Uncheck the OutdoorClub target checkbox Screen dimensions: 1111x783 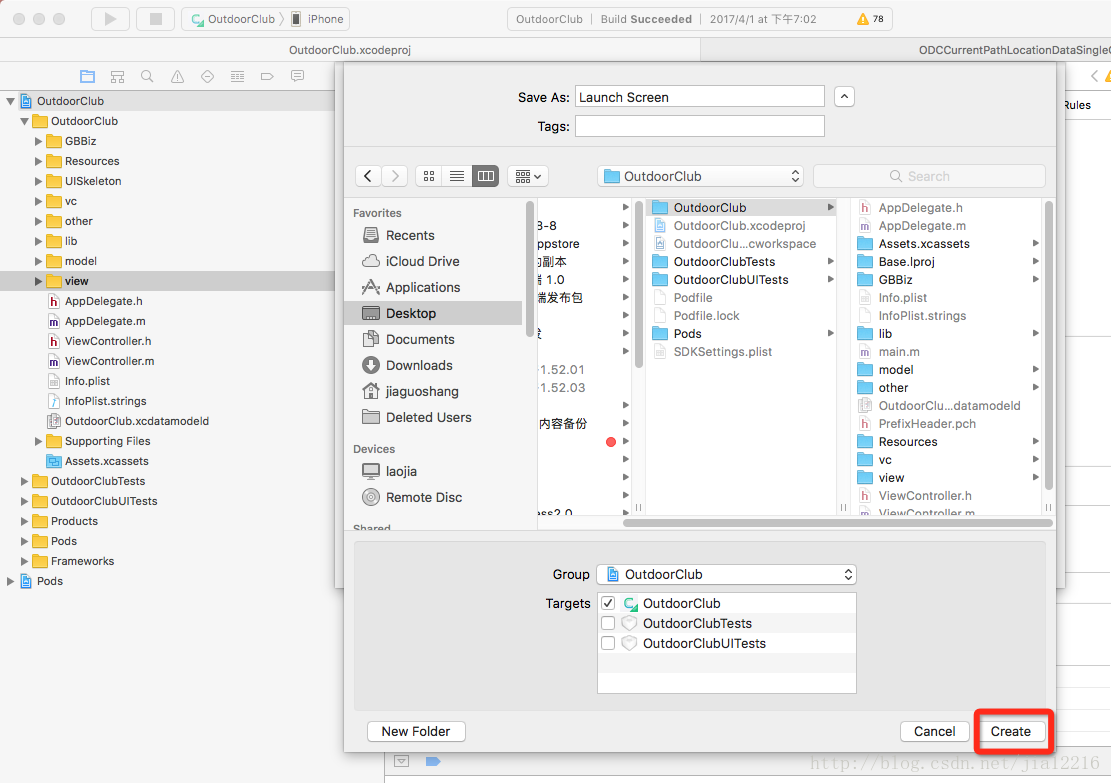coord(608,603)
